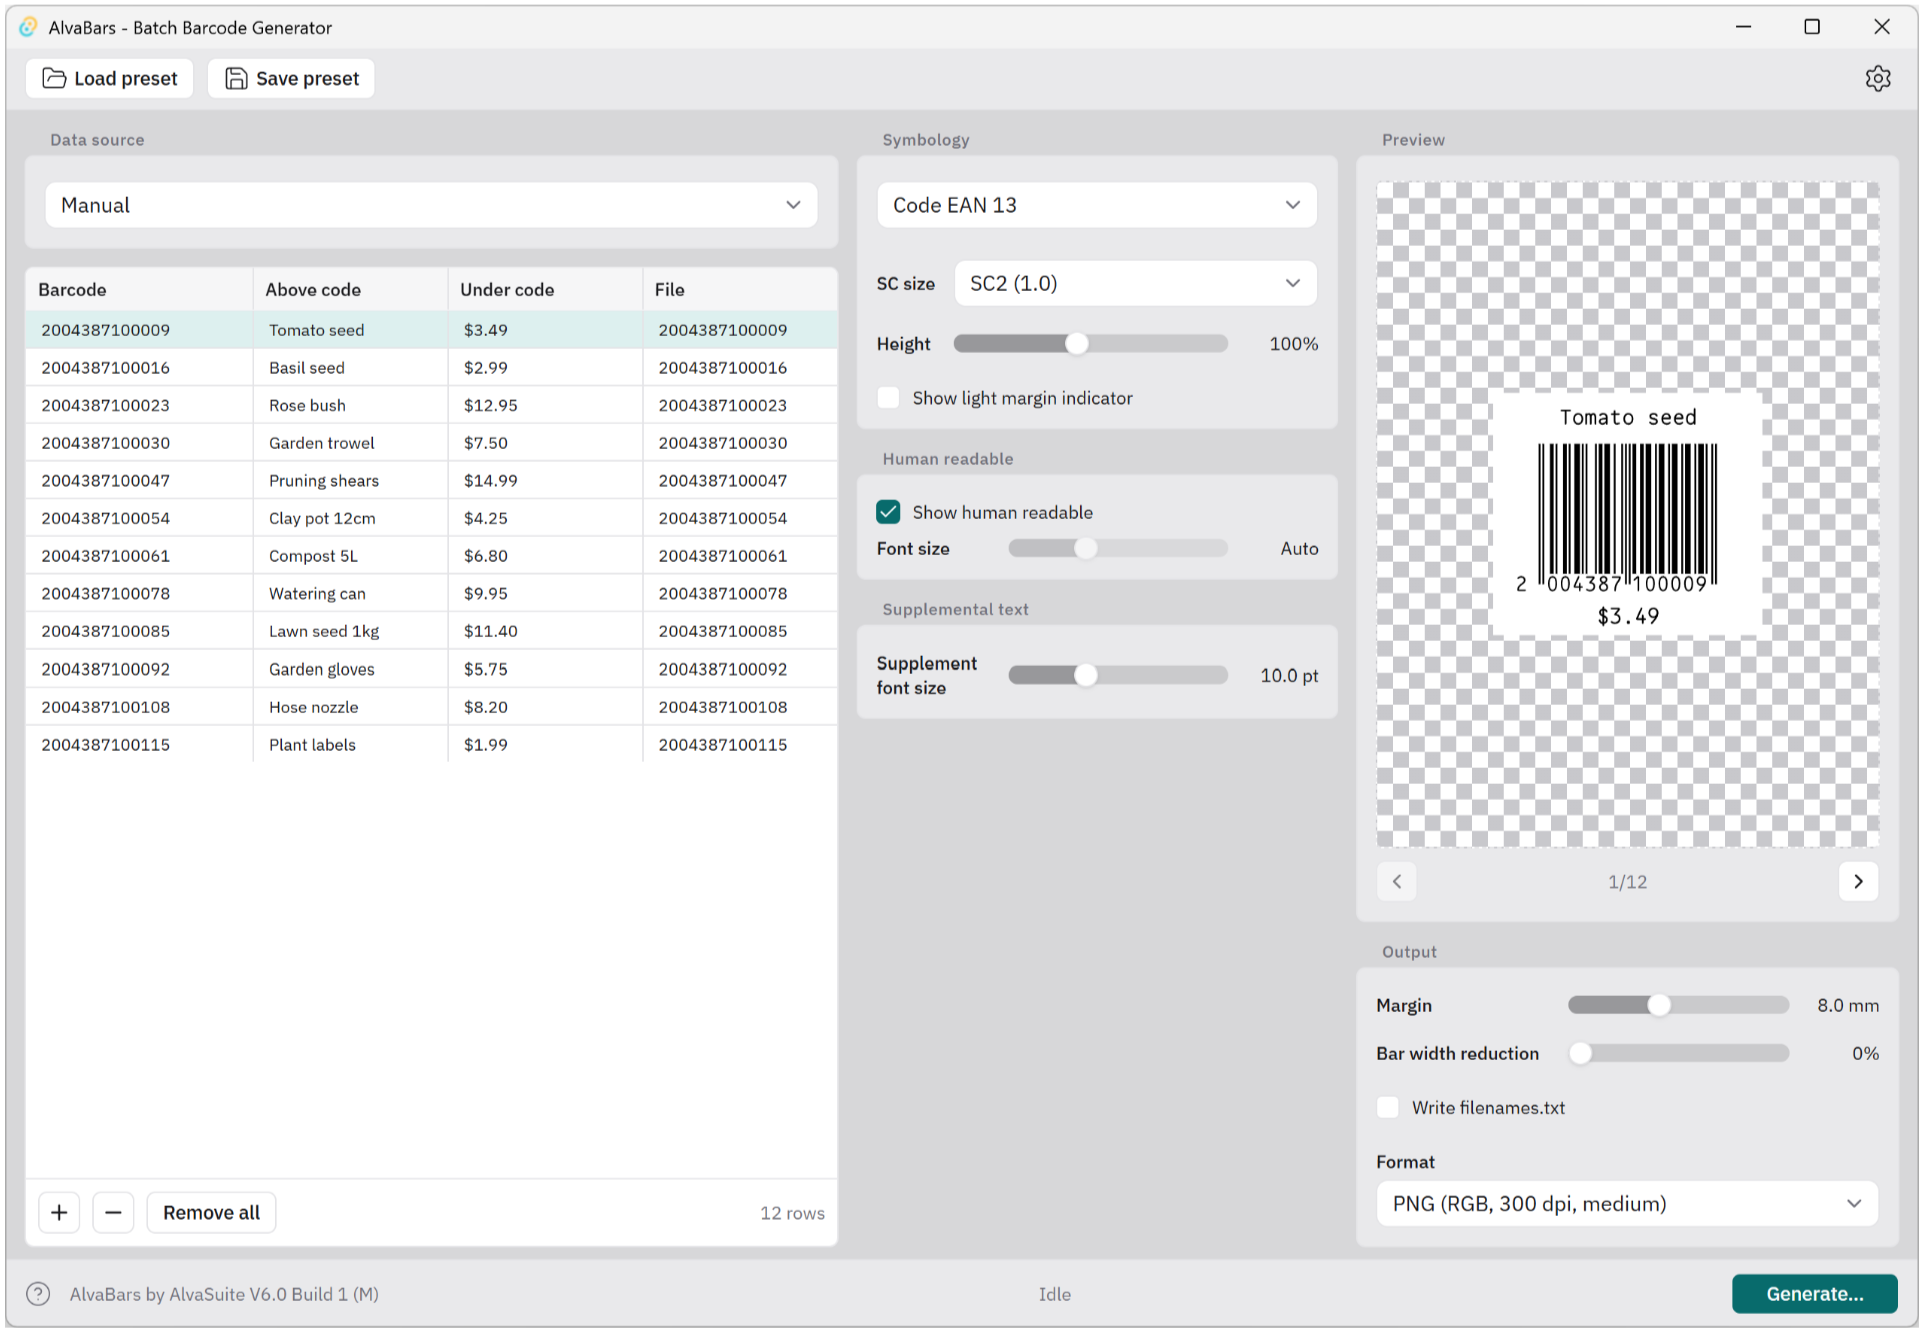Image resolution: width=1924 pixels, height=1332 pixels.
Task: Click the Under code column header
Action: point(545,290)
